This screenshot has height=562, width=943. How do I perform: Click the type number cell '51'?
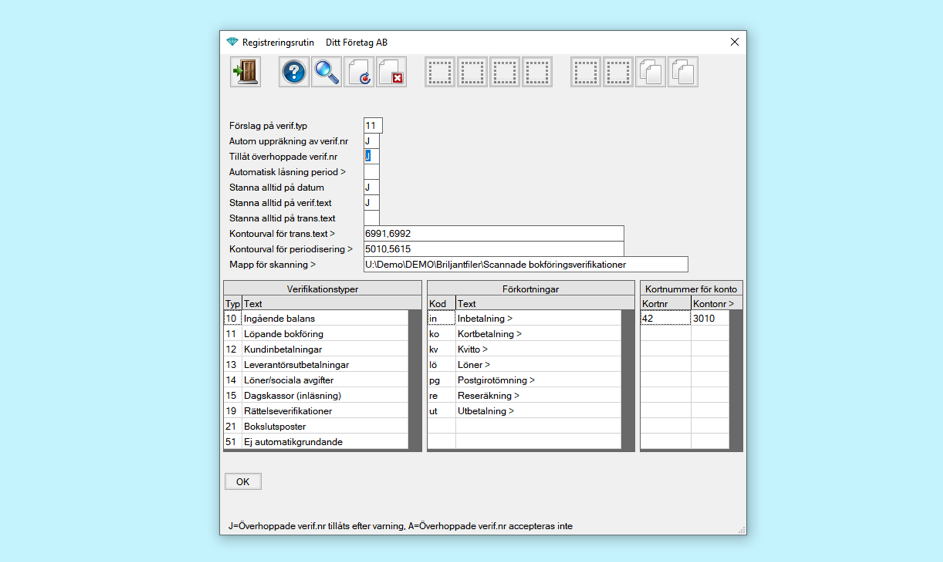[x=232, y=442]
